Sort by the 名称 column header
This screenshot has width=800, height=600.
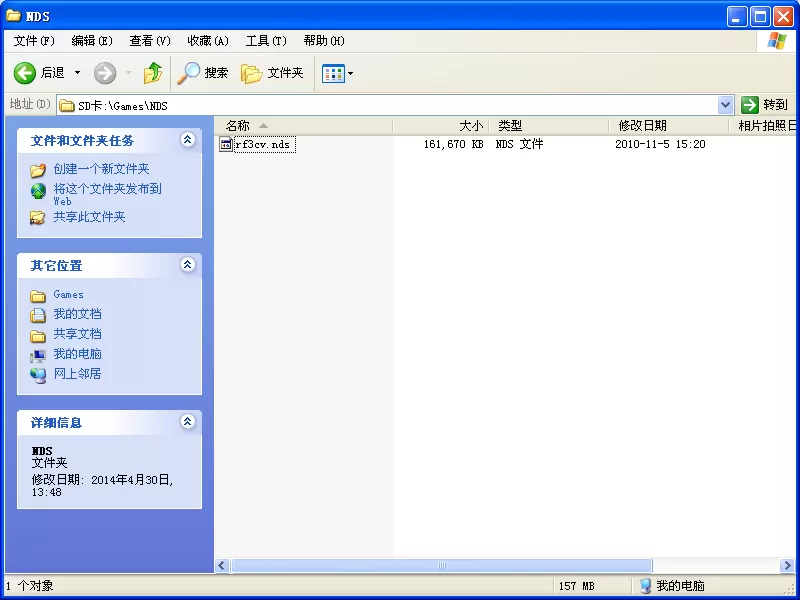304,126
